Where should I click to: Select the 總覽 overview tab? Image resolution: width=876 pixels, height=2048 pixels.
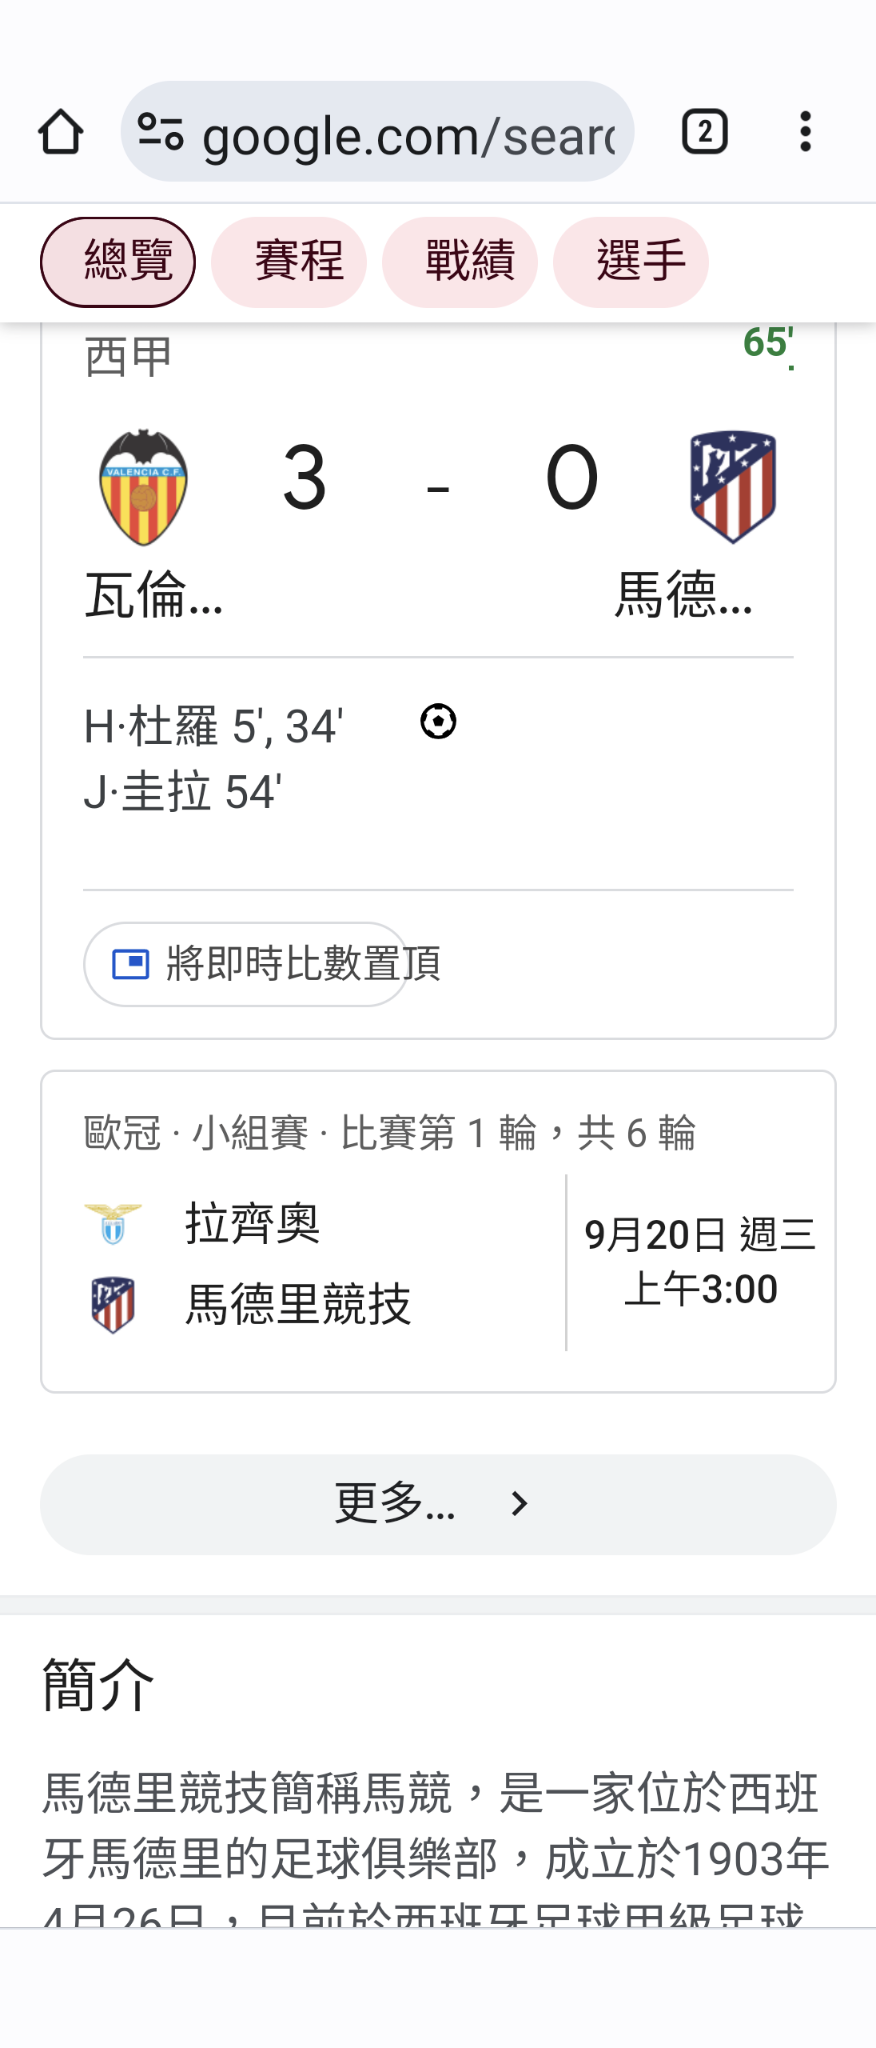tap(118, 262)
